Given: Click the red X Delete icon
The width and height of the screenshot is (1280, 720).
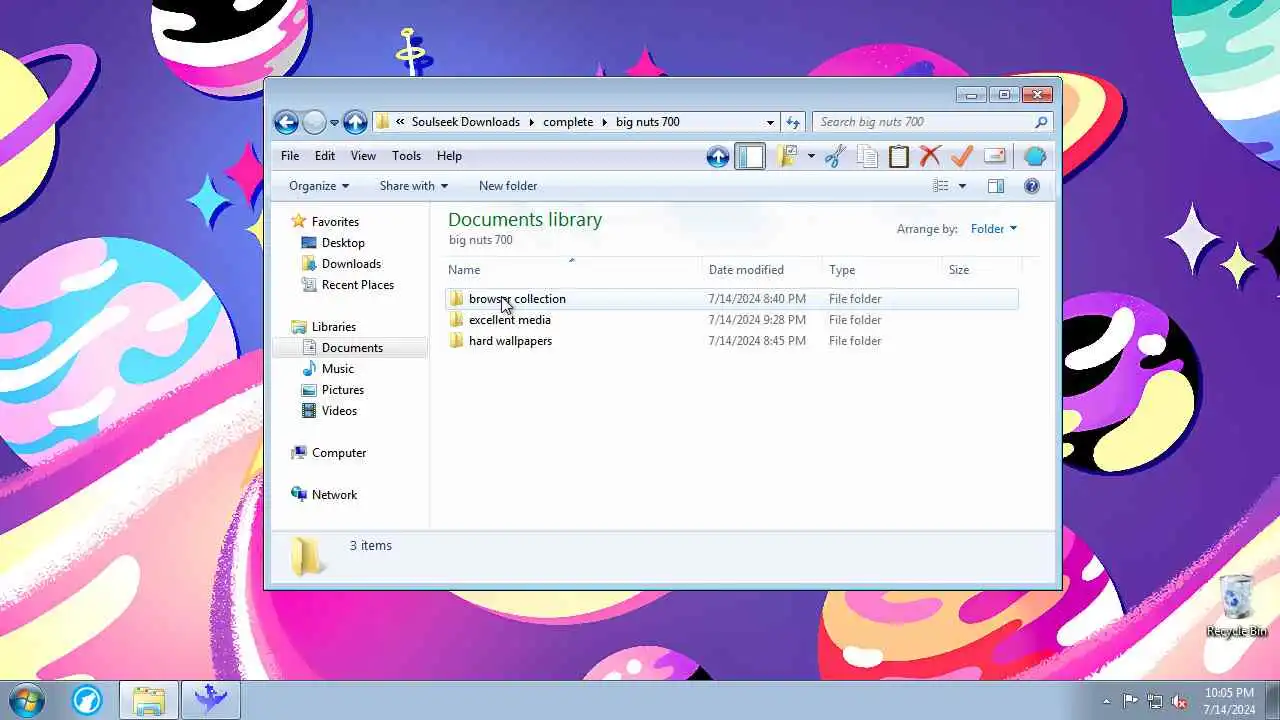Looking at the screenshot, I should coord(930,156).
